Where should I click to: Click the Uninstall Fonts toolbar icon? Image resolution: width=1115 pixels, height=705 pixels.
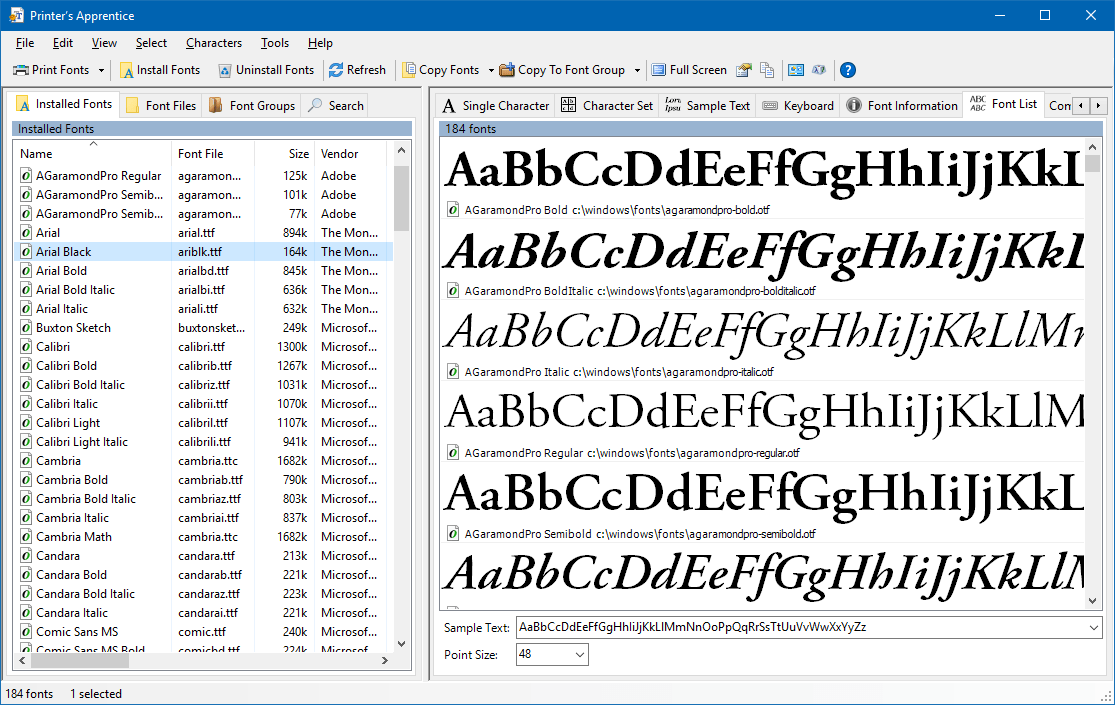[x=226, y=70]
